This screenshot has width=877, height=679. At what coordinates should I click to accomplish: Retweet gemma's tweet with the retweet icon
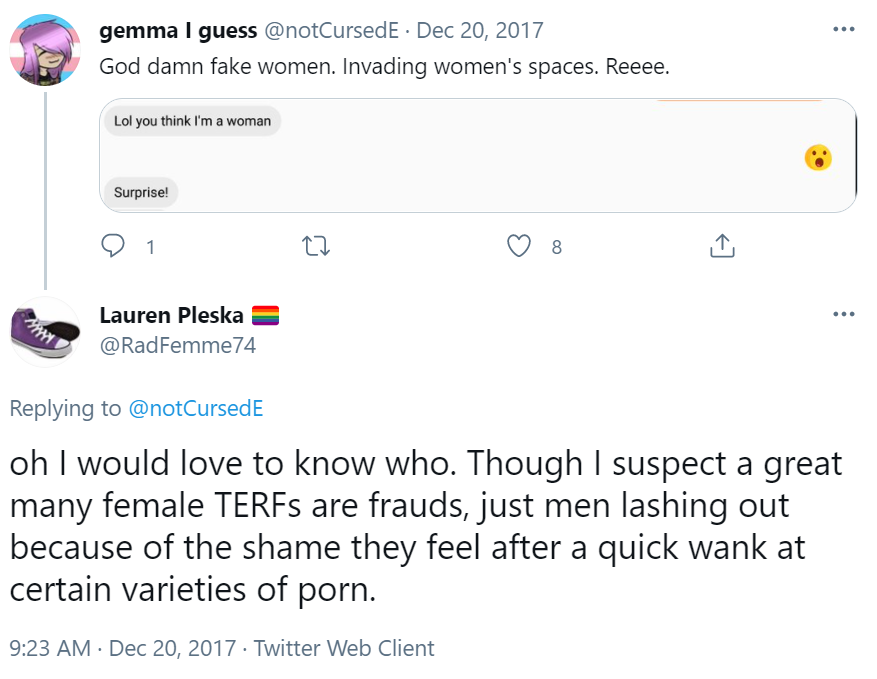[x=316, y=246]
